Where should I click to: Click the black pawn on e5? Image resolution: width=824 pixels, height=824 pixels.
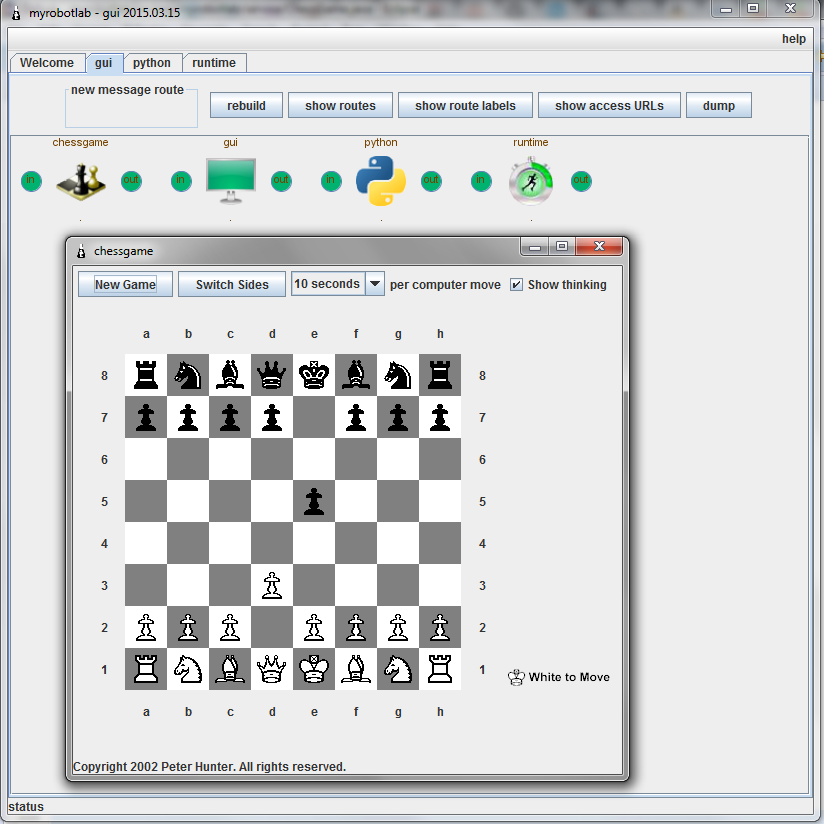(x=314, y=501)
